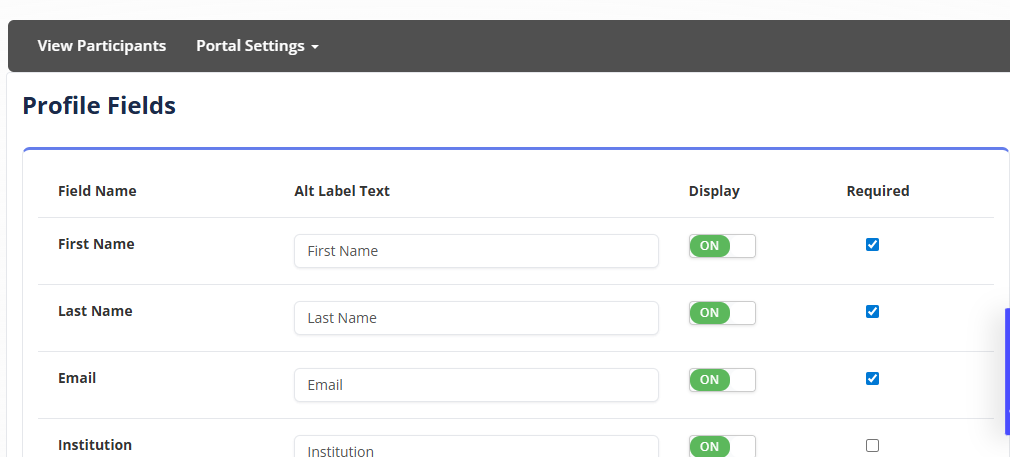Click the Profile Fields page heading
The image size is (1010, 457).
tap(99, 106)
